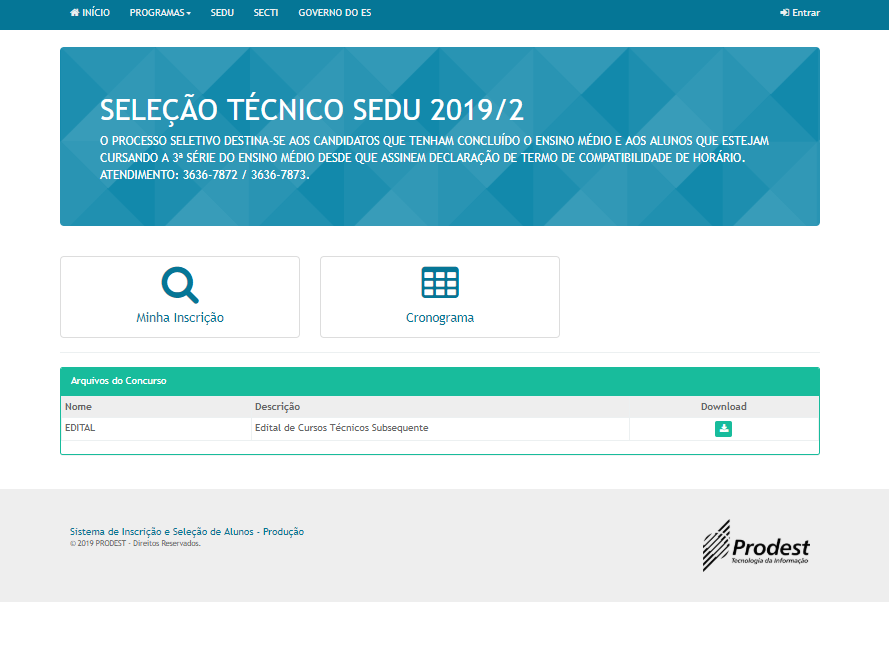
Task: Navigate to GOVERNO DO ES
Action: [334, 13]
